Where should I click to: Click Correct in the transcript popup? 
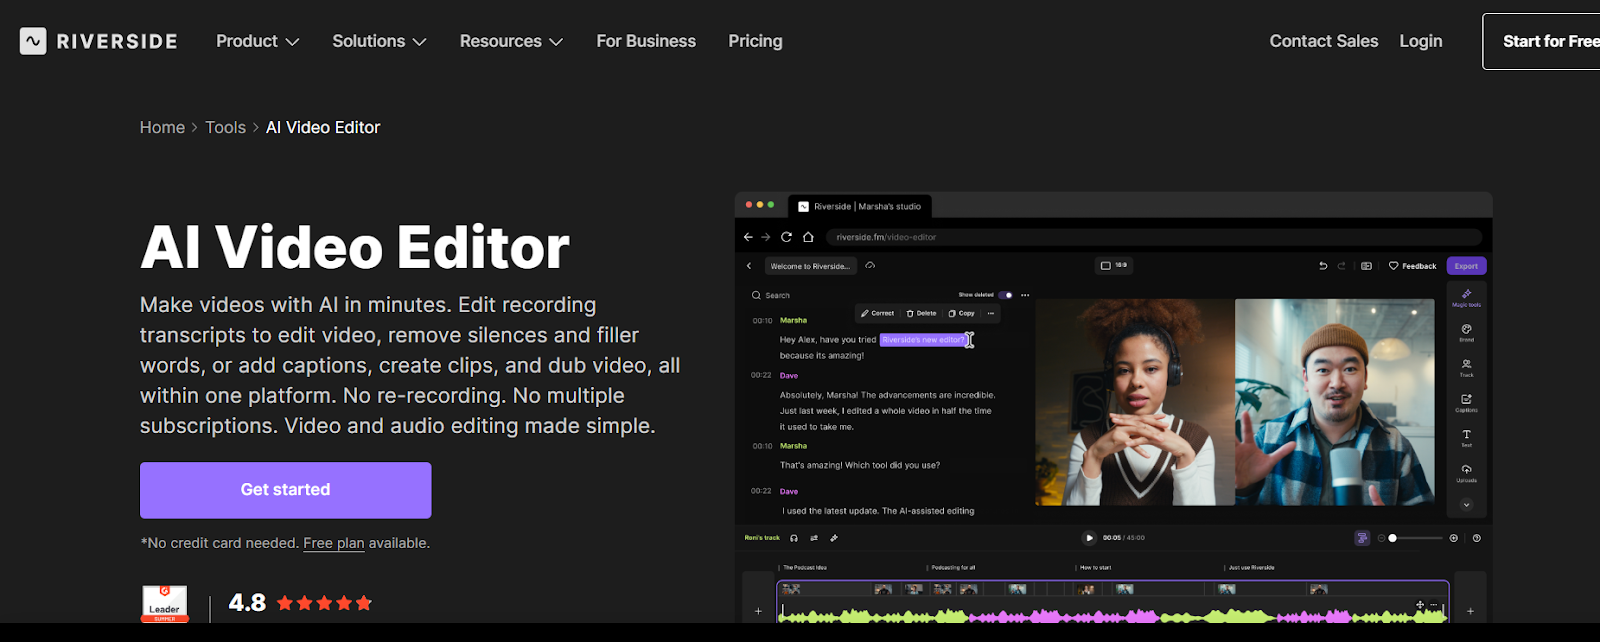pyautogui.click(x=877, y=313)
